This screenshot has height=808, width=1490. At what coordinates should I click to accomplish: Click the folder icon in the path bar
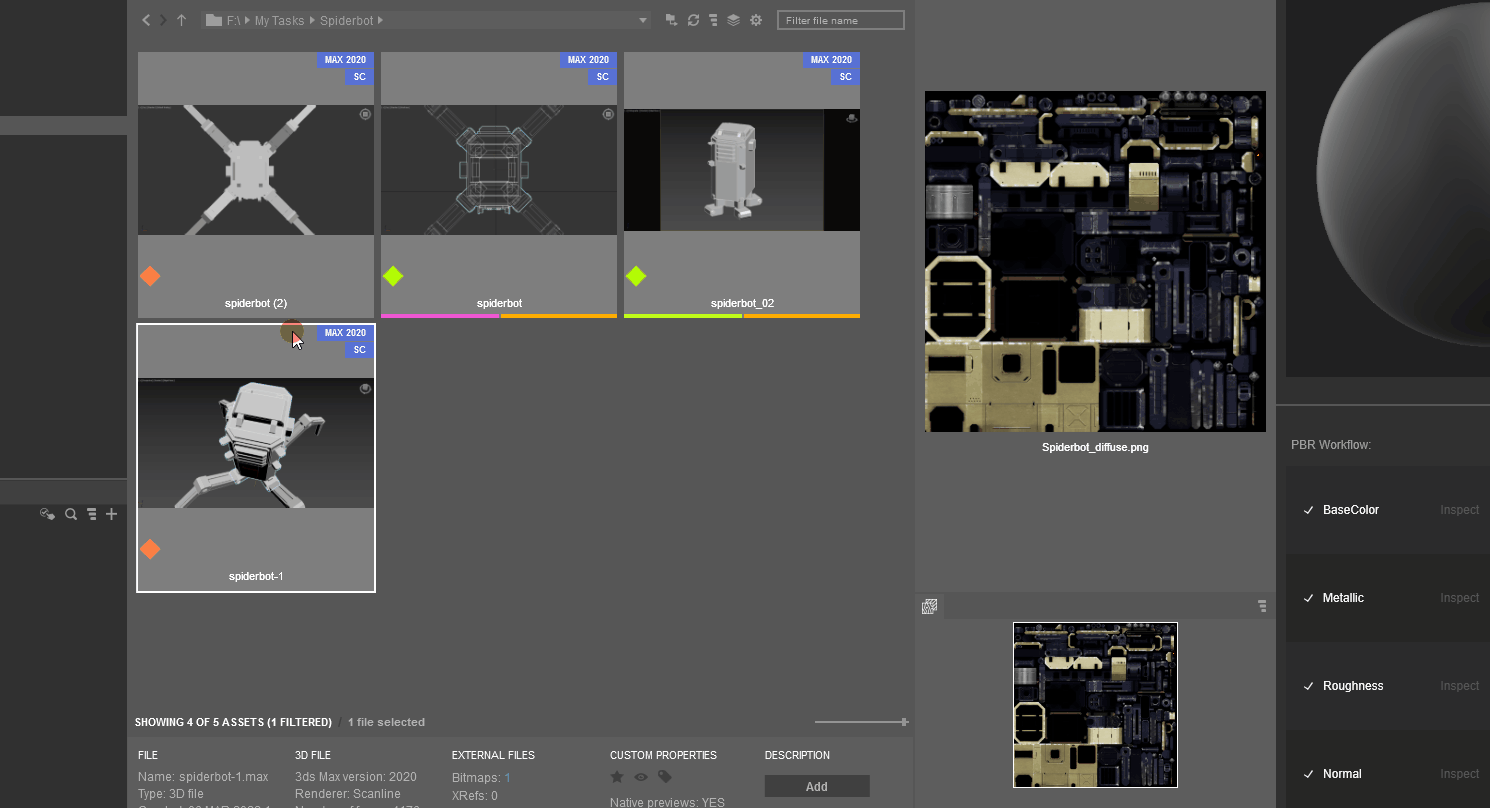[212, 20]
